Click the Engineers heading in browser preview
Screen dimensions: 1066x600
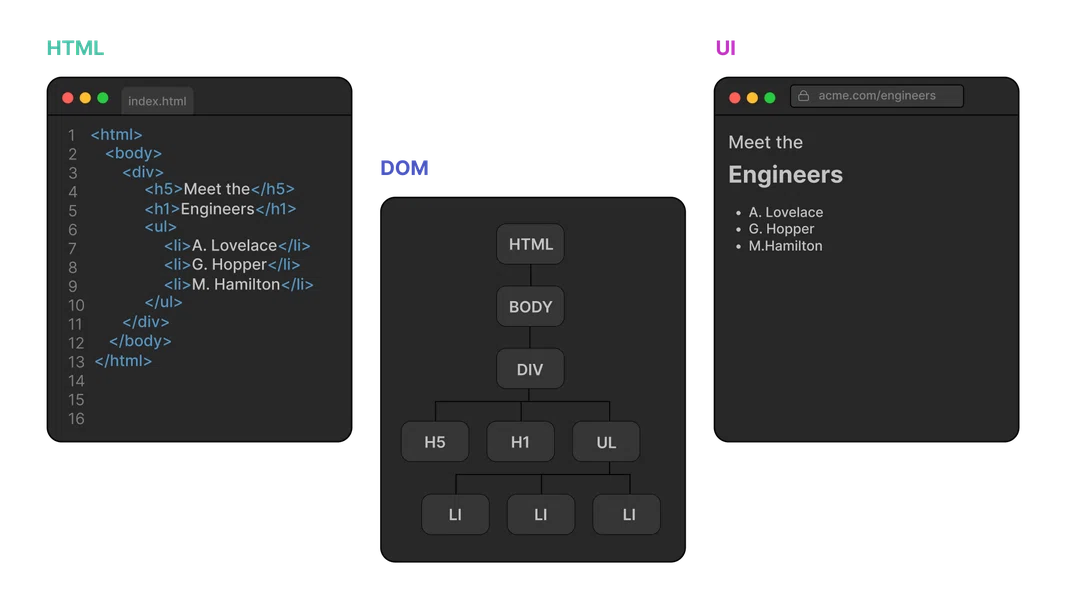click(x=785, y=175)
